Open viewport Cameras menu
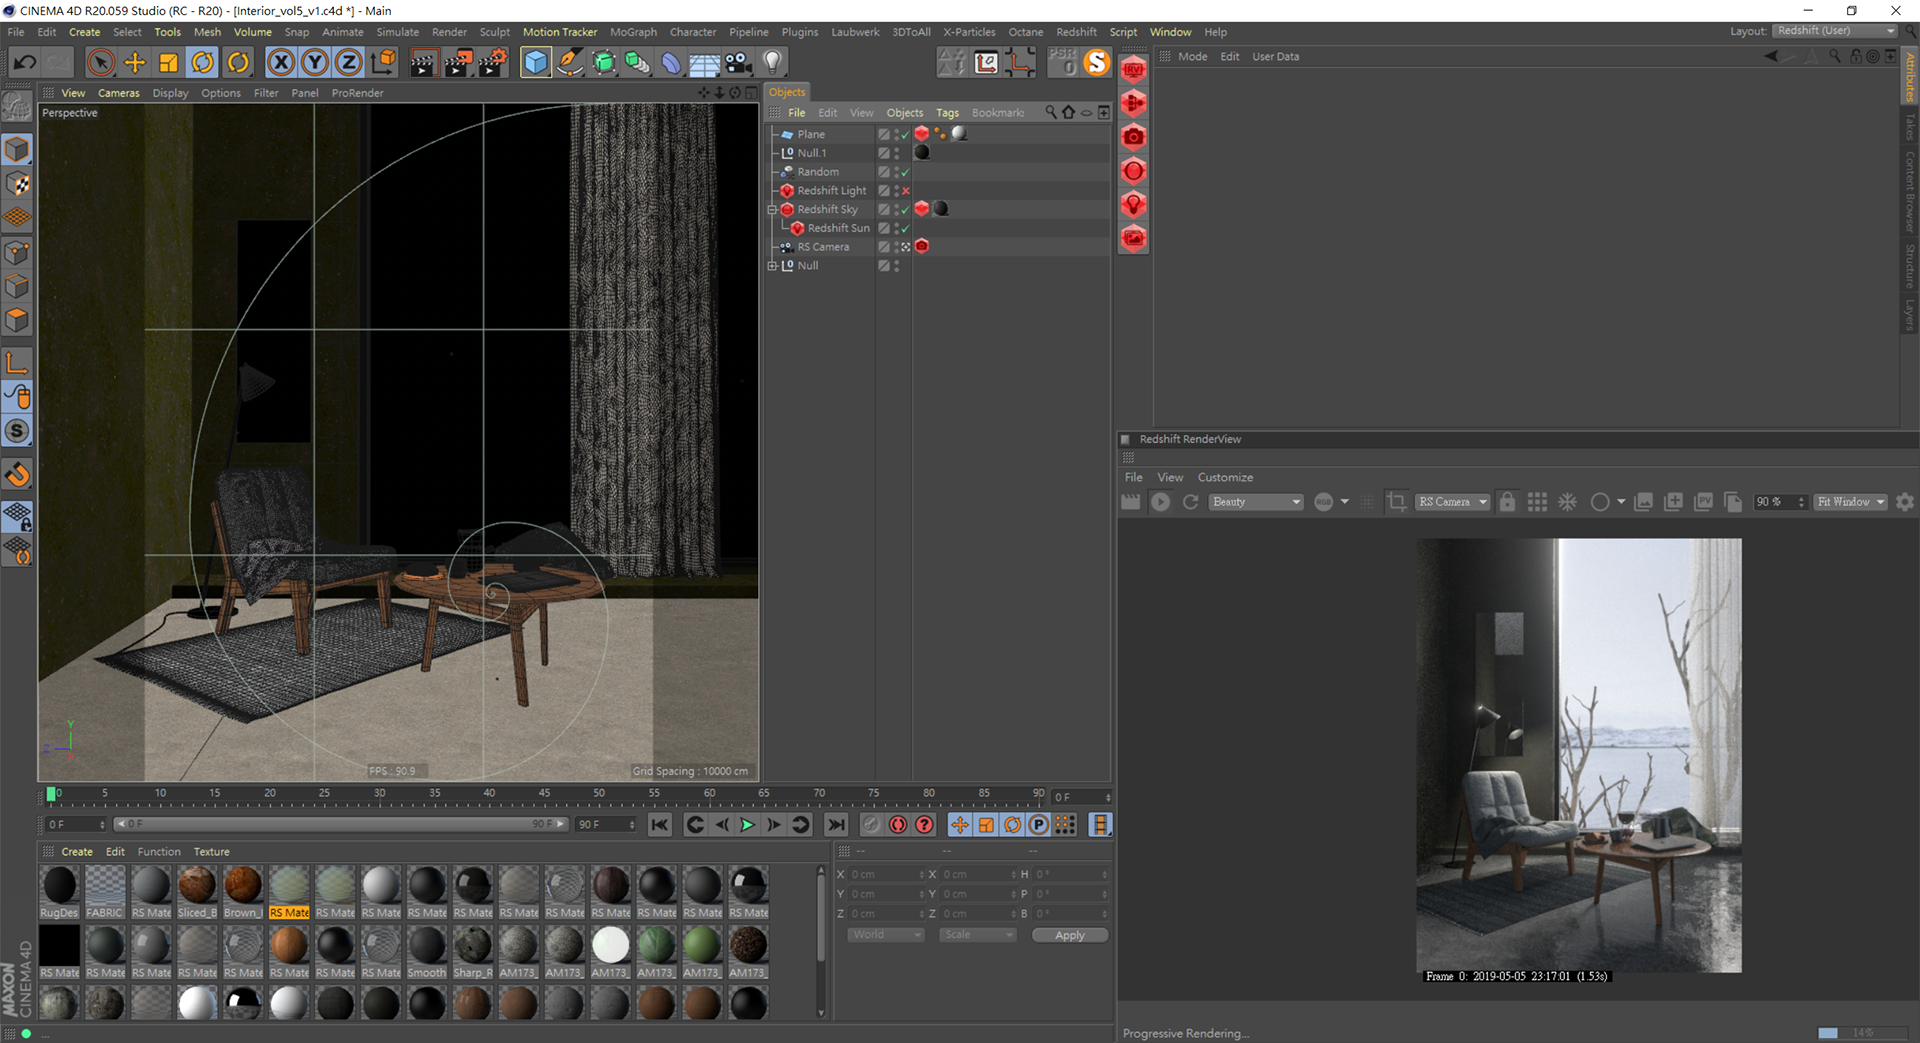The image size is (1920, 1043). (118, 93)
